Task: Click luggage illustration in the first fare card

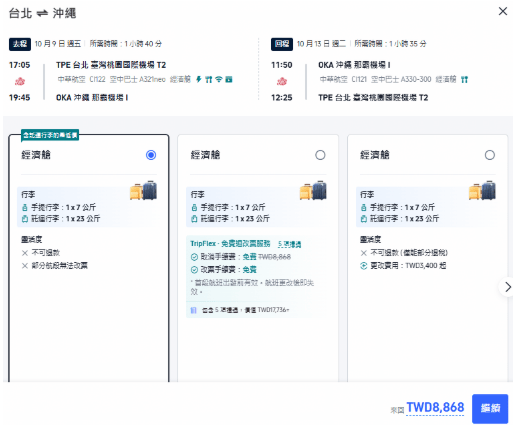Action: point(143,190)
